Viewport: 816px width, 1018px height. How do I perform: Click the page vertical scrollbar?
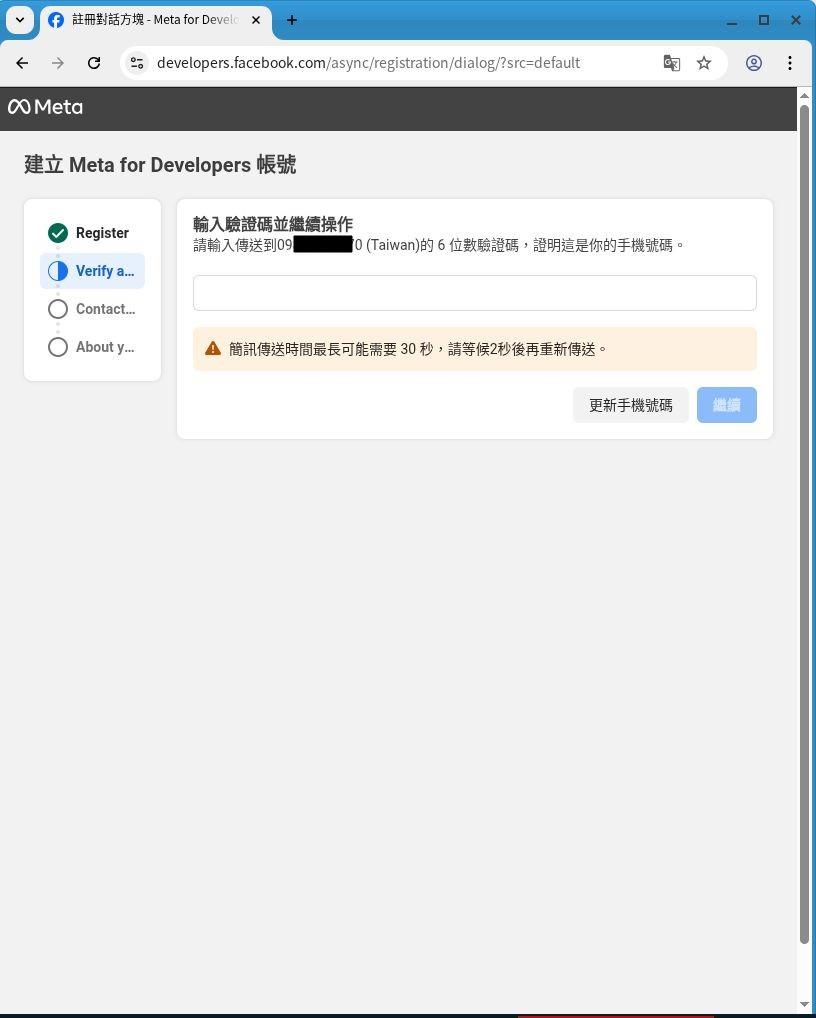tap(804, 523)
